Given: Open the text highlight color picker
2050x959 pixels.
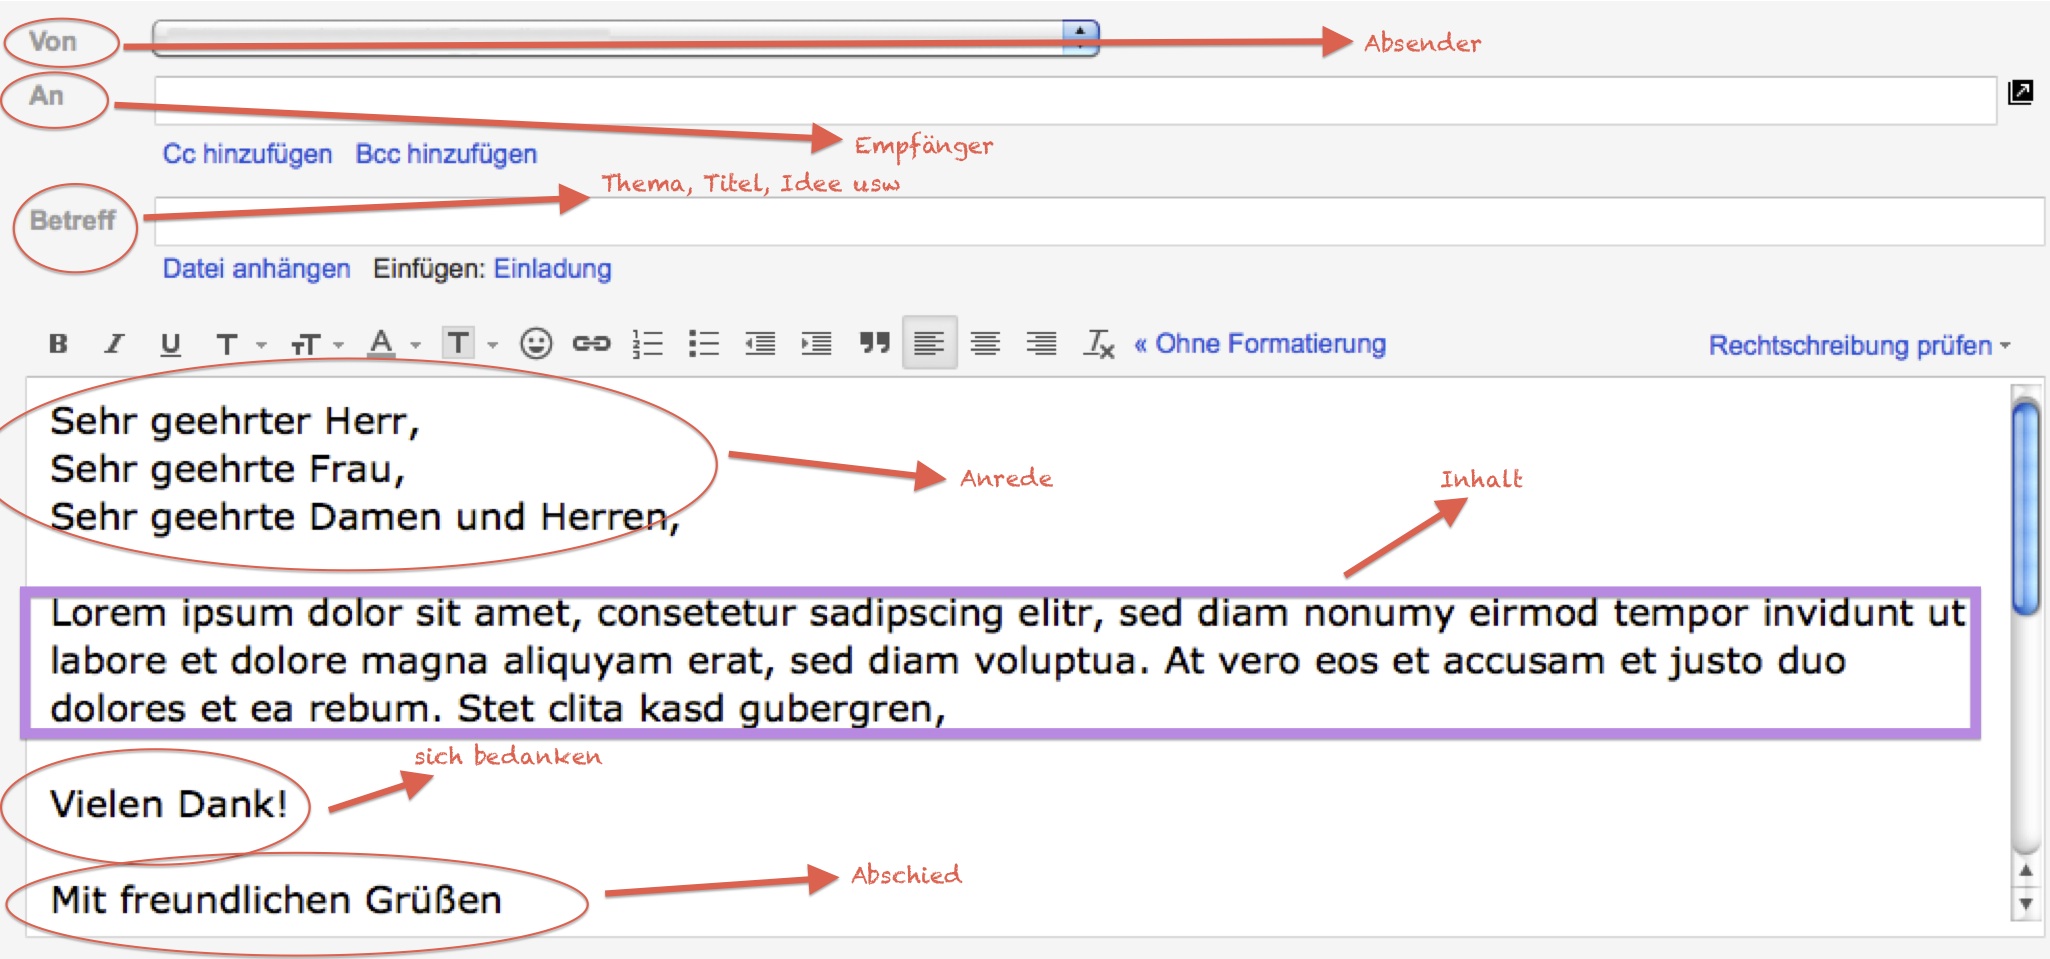Looking at the screenshot, I should [470, 344].
